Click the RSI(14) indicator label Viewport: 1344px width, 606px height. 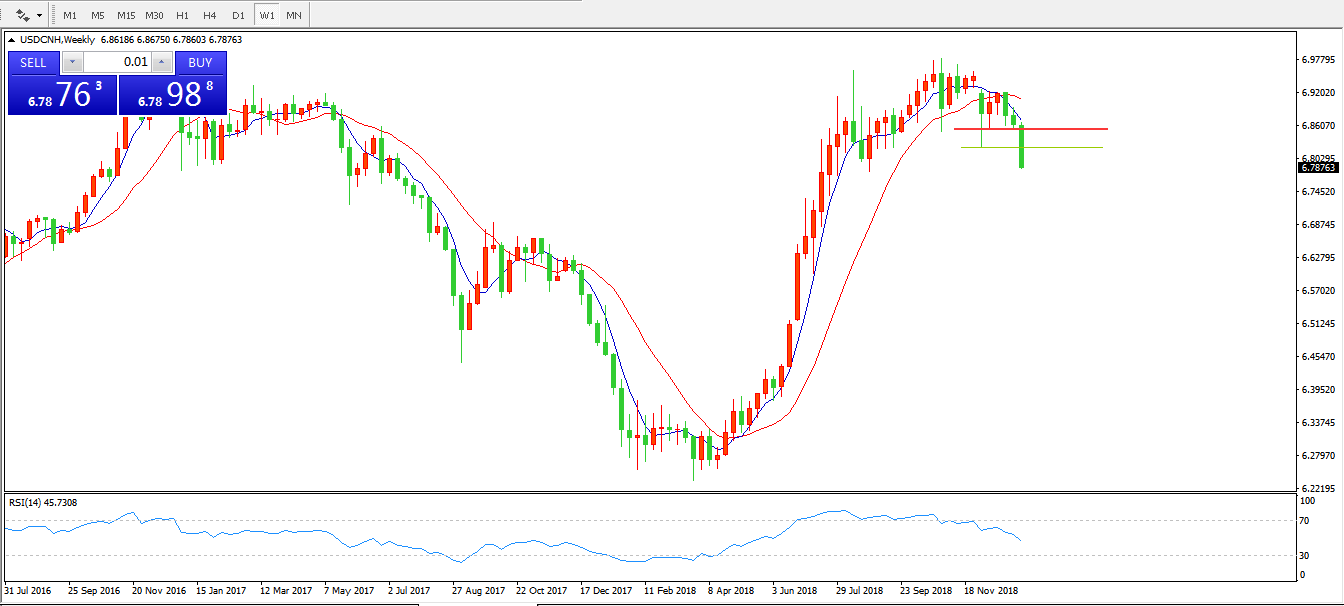(x=43, y=503)
